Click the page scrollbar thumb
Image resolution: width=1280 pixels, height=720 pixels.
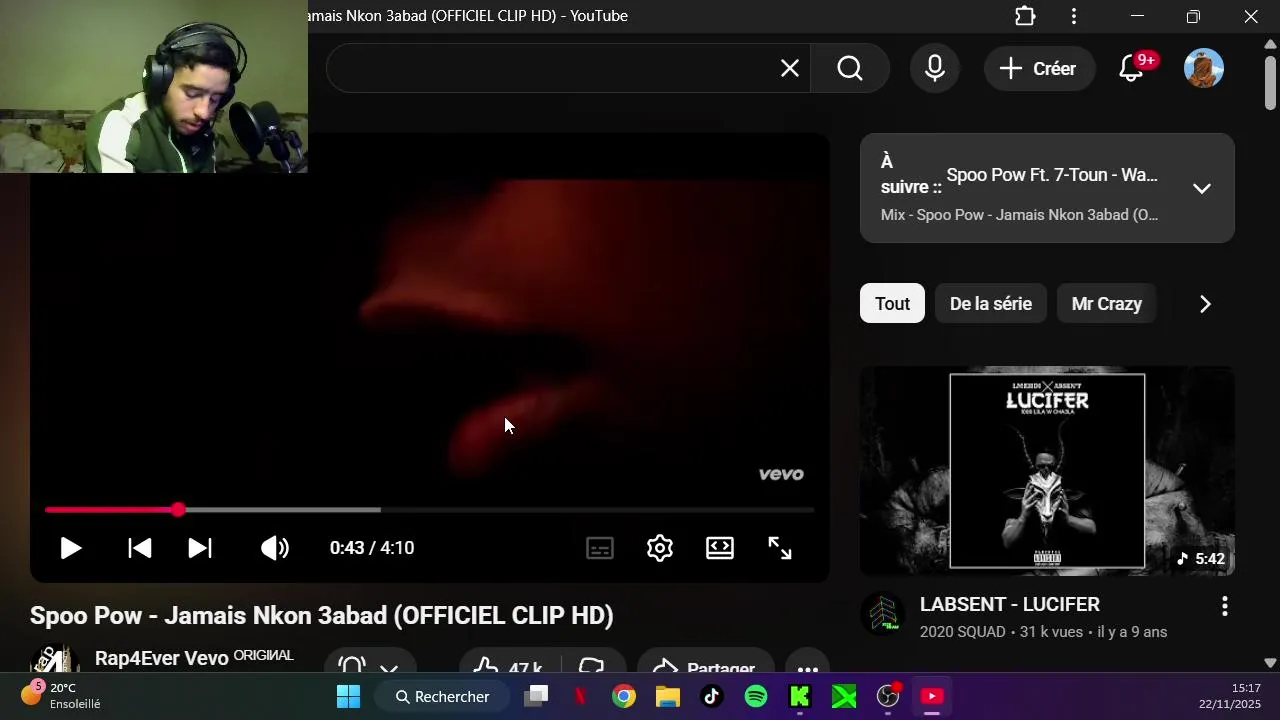pyautogui.click(x=1270, y=83)
